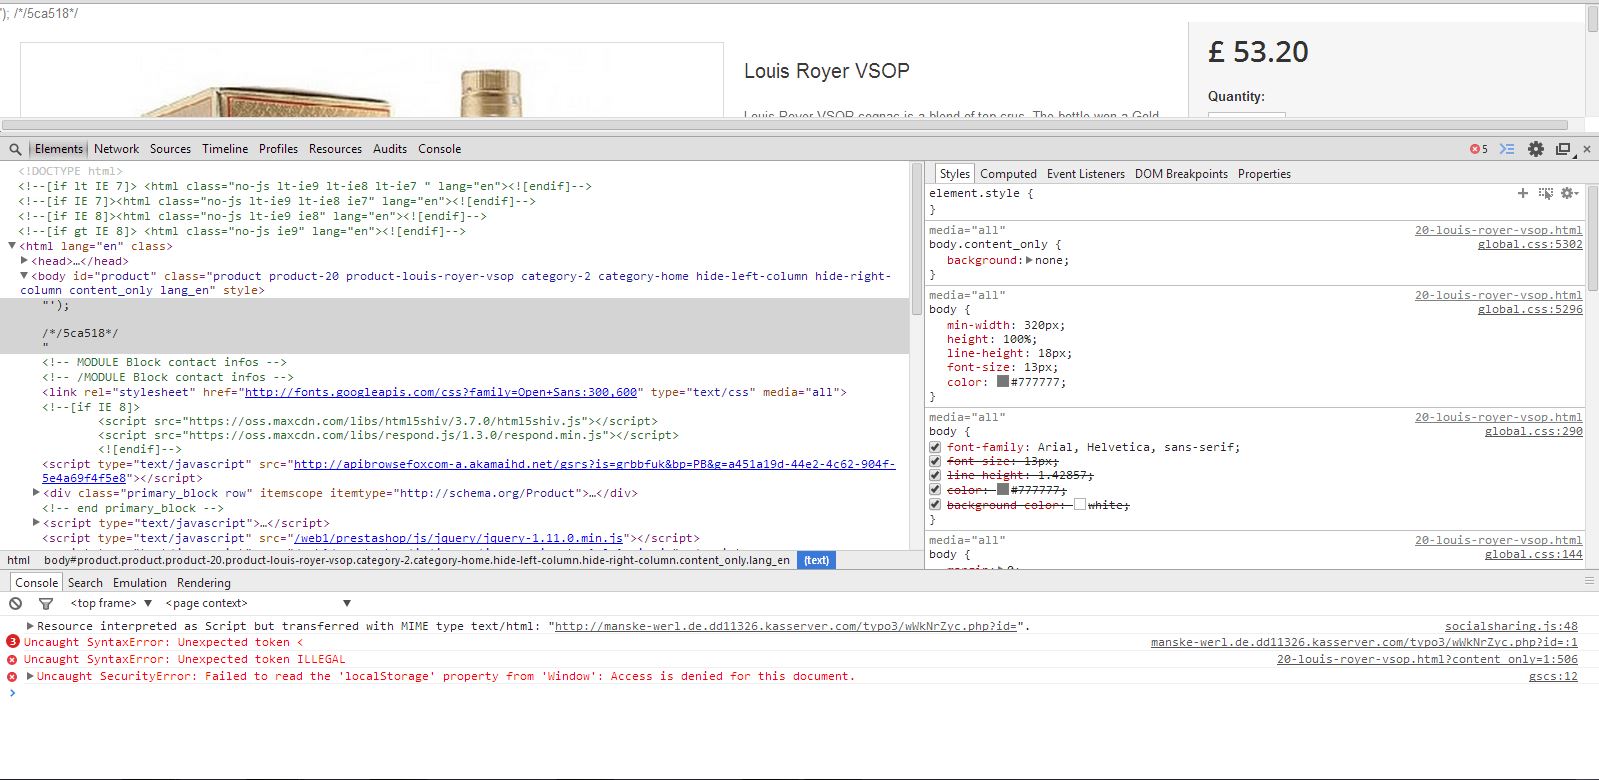Open the socialsharing.js:48 source link
The image size is (1599, 780).
[x=1510, y=627]
